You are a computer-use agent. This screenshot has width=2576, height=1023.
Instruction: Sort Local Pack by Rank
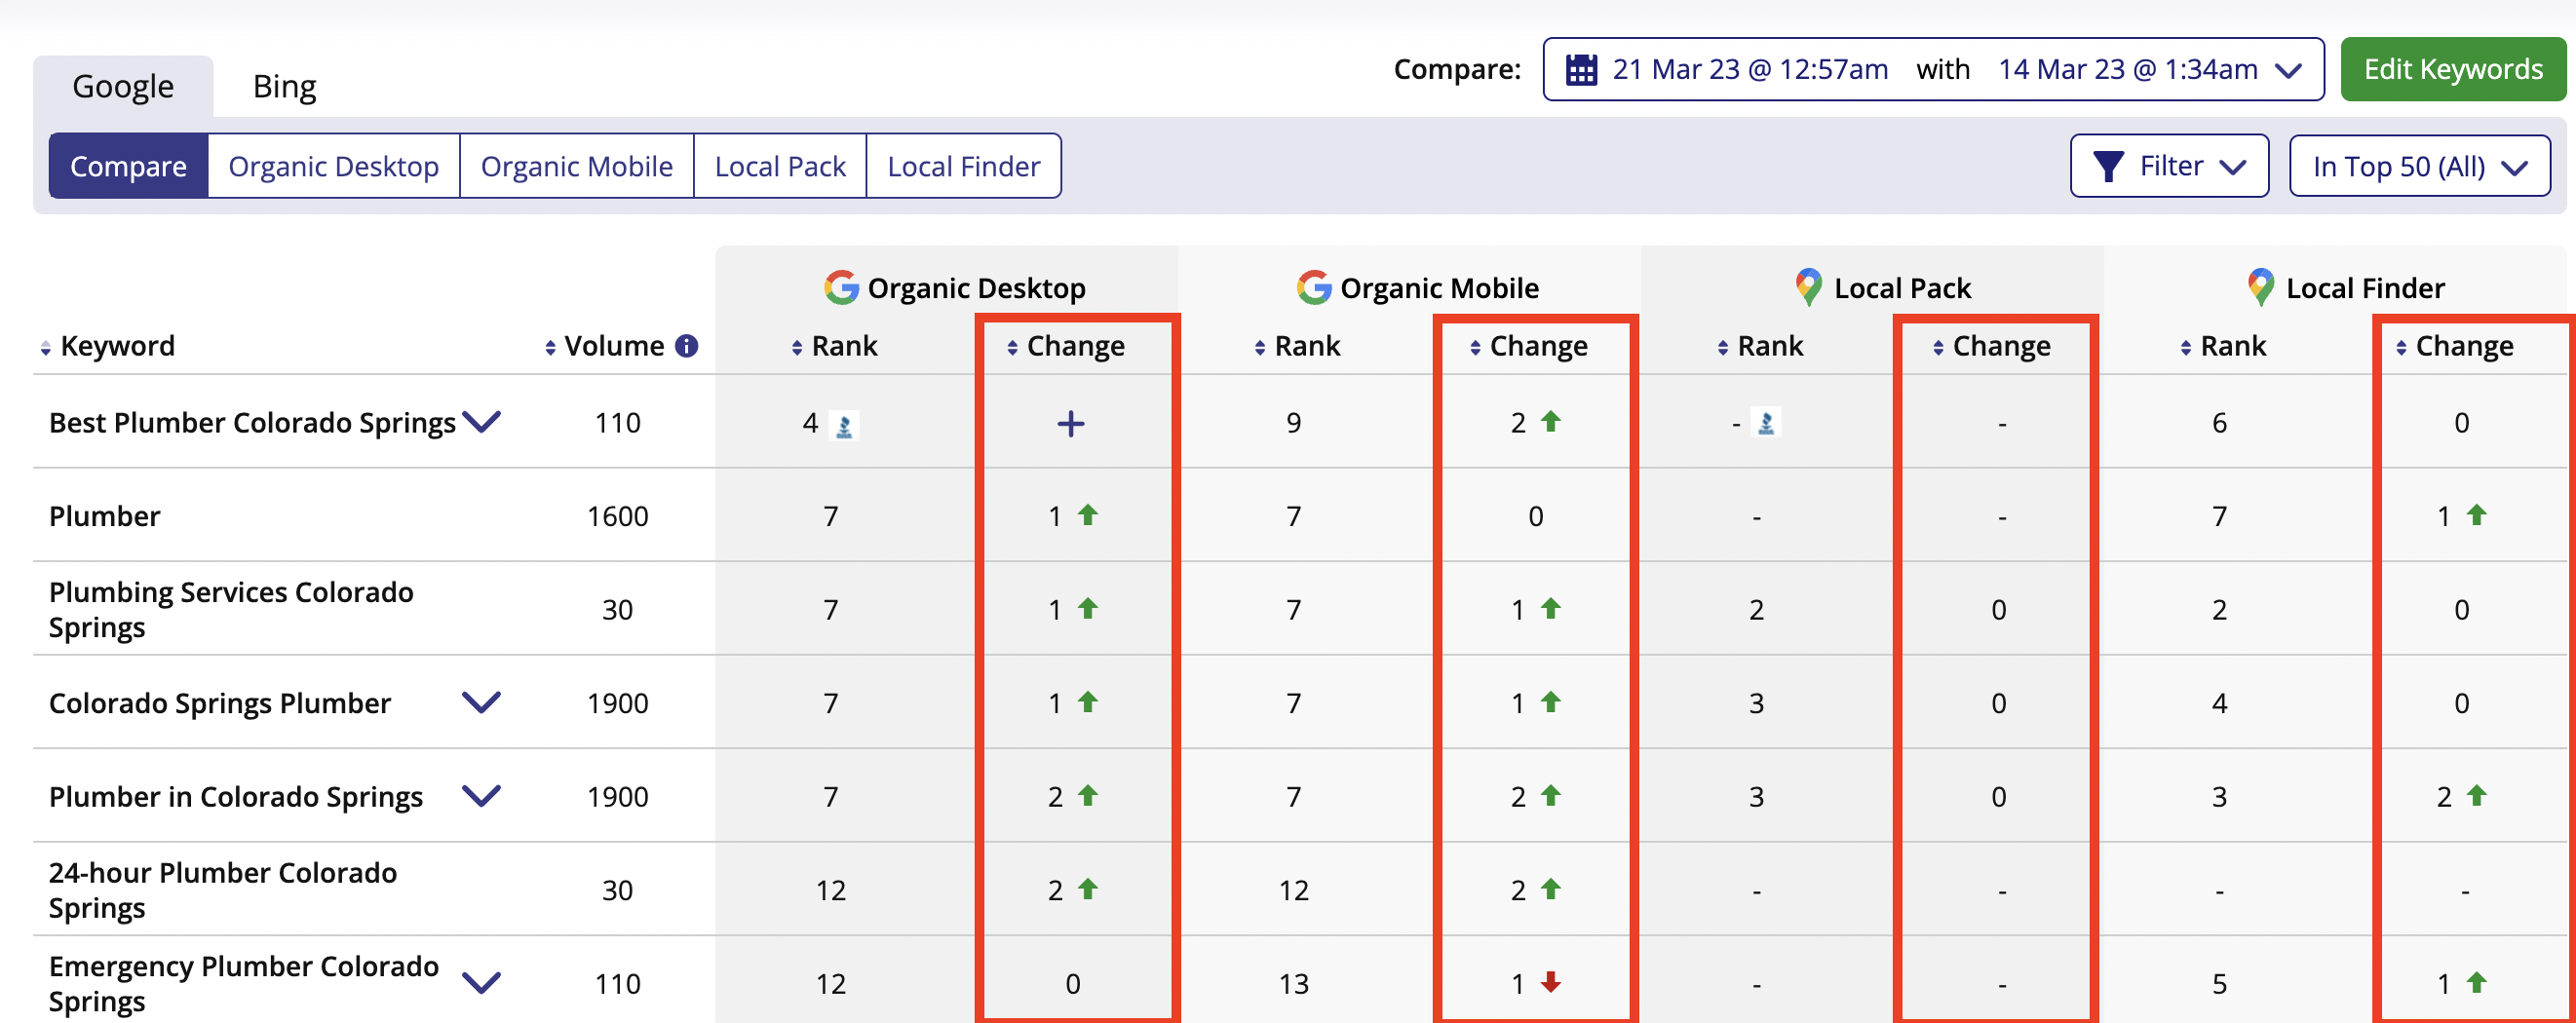click(1723, 347)
